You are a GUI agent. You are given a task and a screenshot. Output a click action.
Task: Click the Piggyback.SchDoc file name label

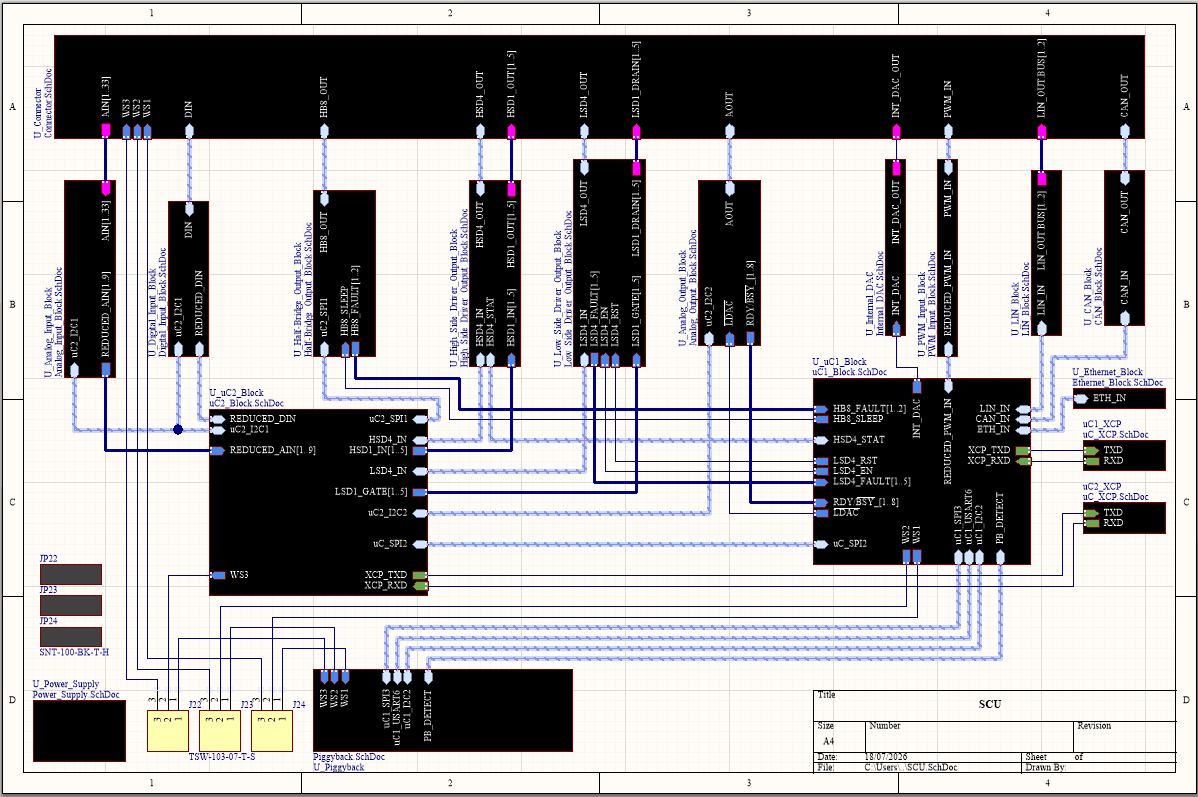[349, 757]
